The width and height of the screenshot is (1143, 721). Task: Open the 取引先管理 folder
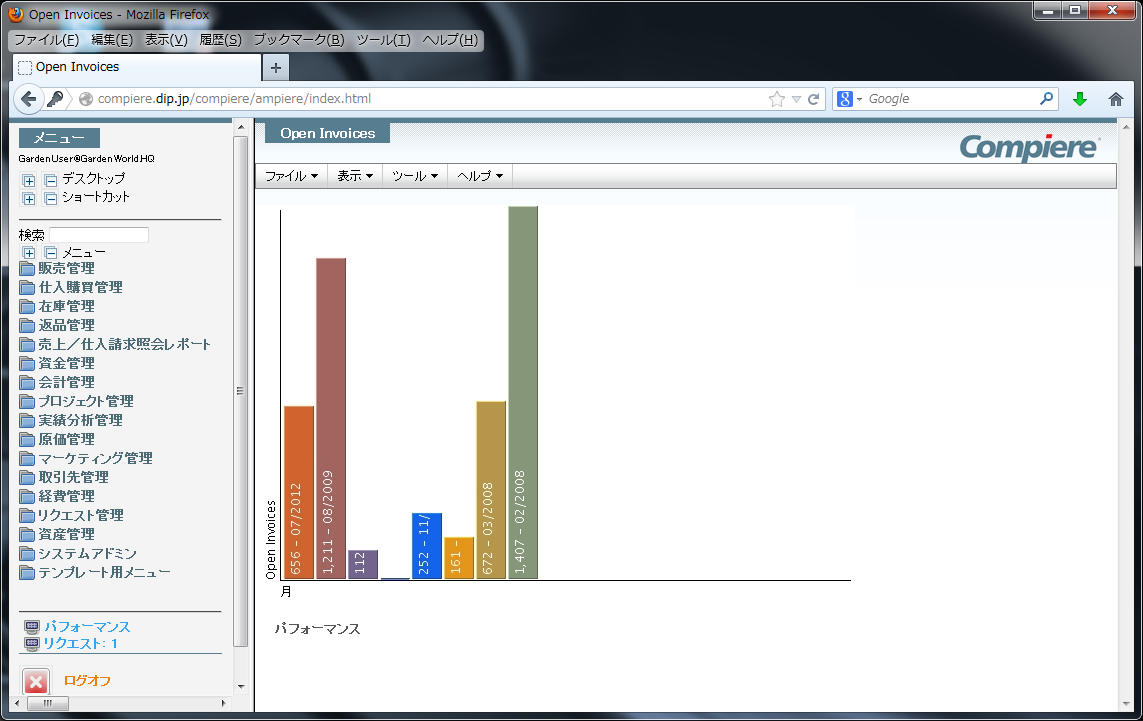[64, 477]
